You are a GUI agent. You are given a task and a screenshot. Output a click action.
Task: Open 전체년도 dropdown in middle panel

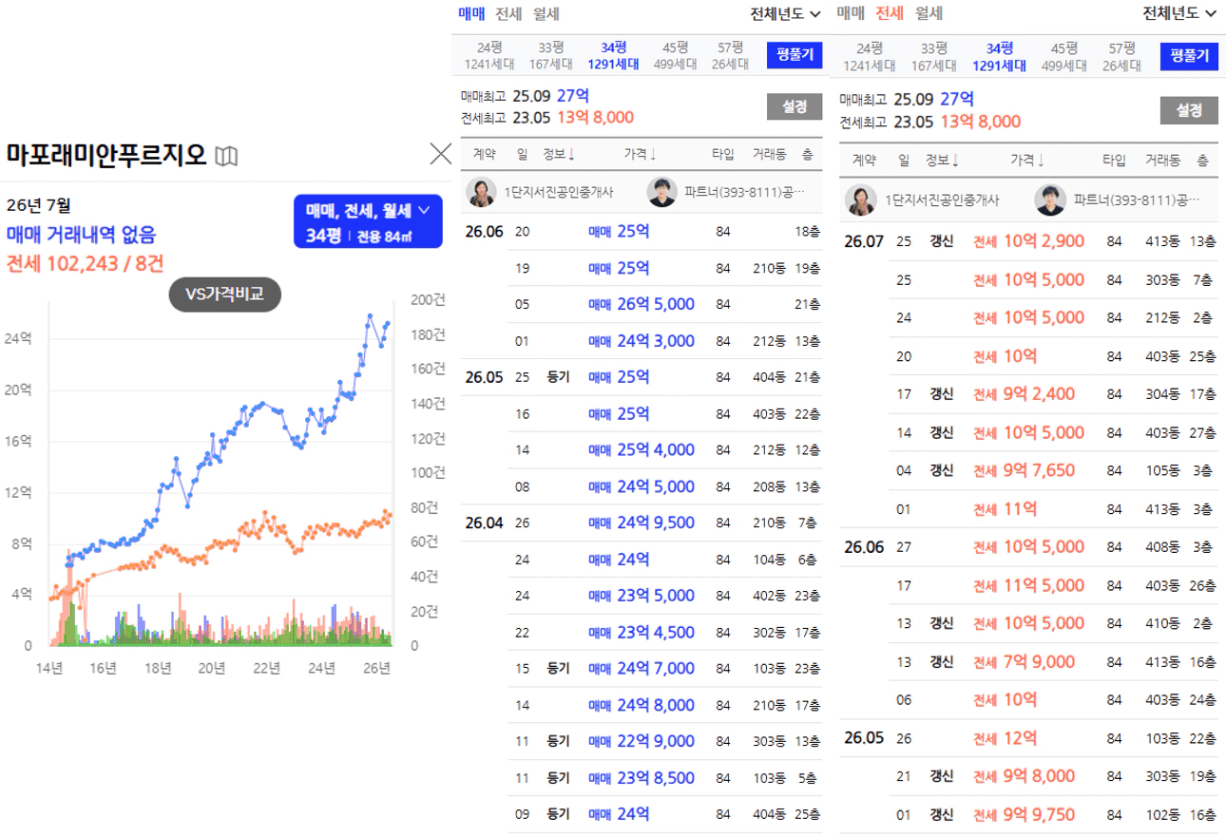click(x=785, y=14)
